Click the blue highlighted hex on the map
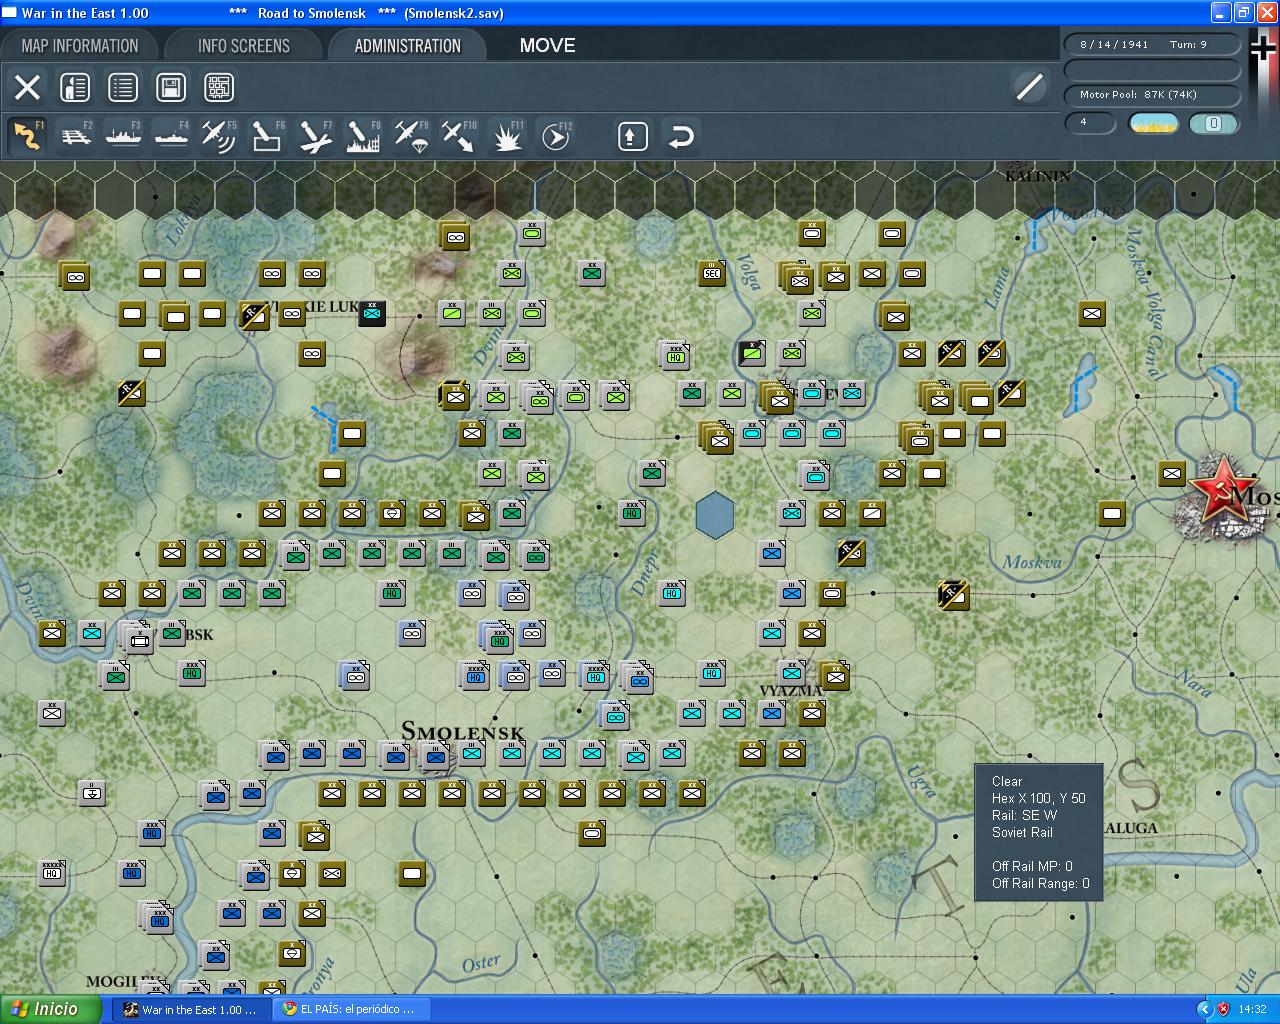The image size is (1280, 1024). coord(715,515)
